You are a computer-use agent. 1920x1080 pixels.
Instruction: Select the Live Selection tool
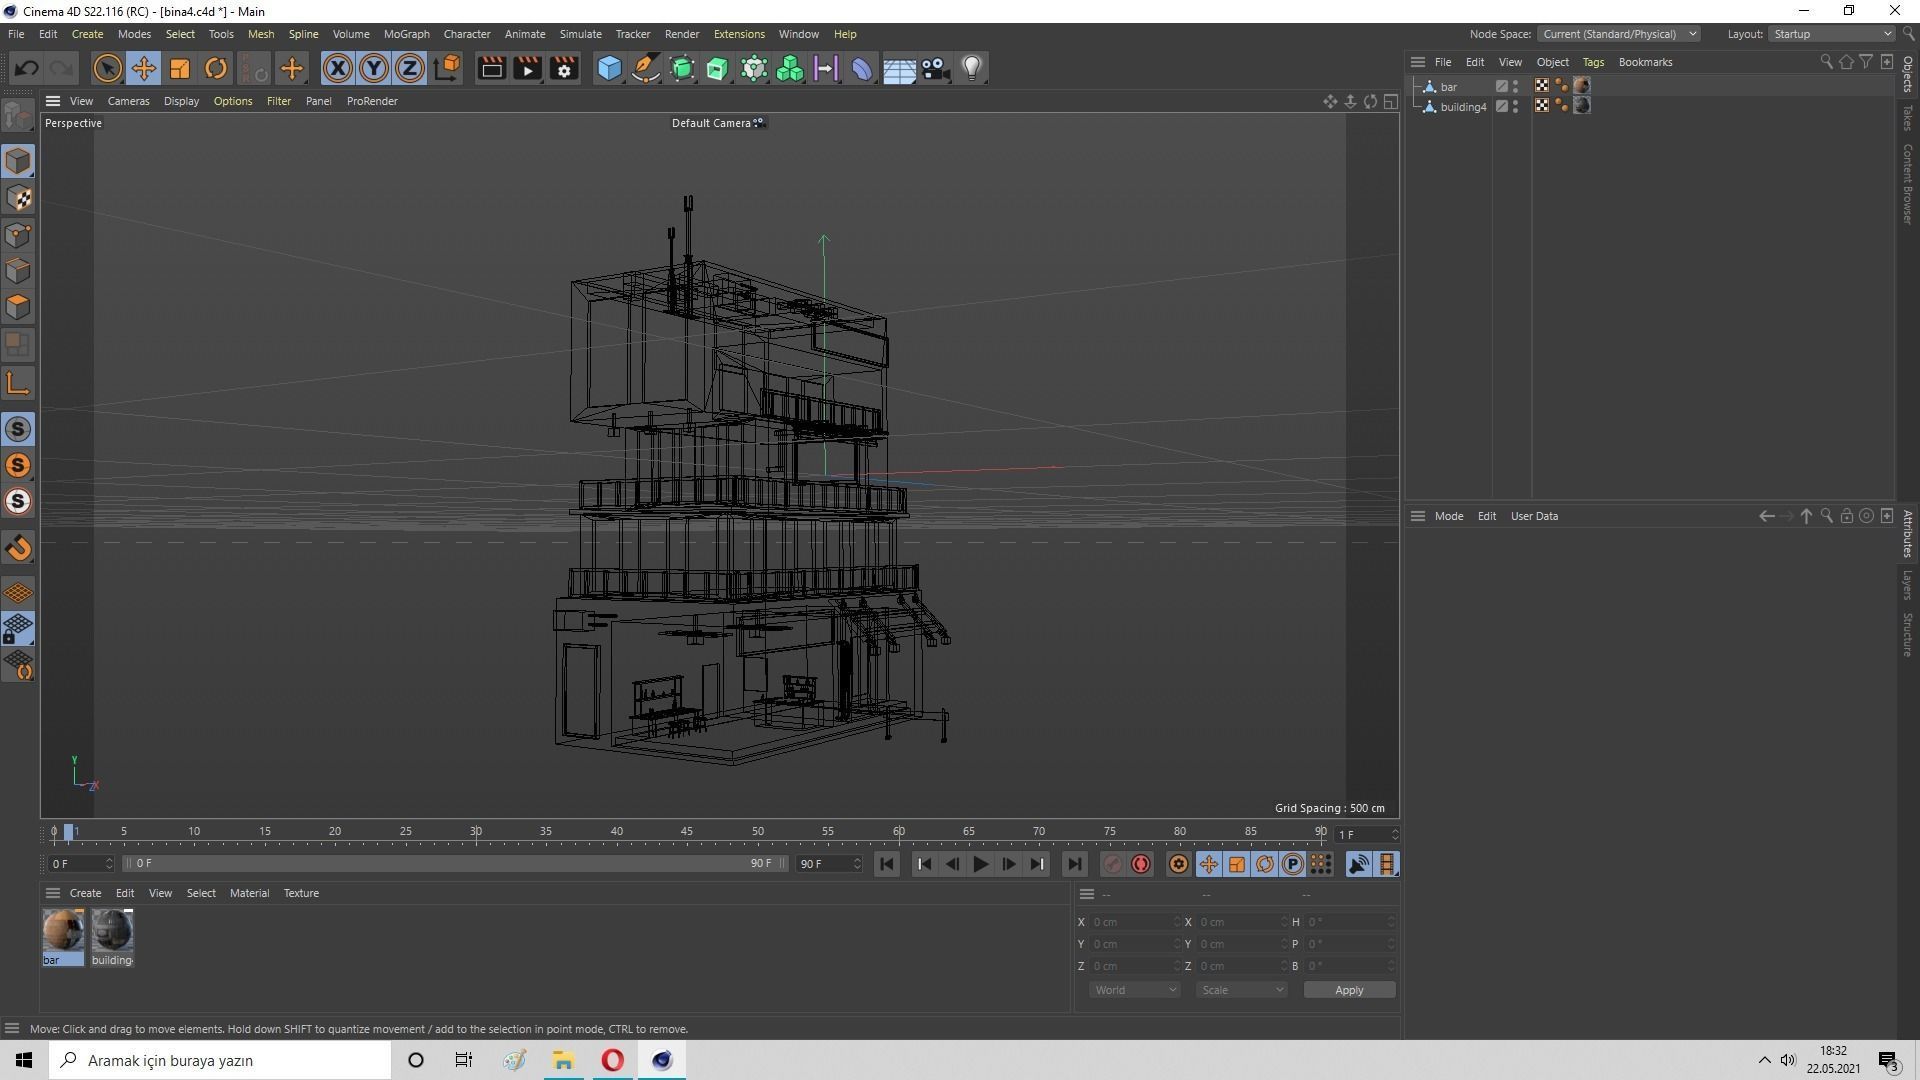[x=107, y=68]
